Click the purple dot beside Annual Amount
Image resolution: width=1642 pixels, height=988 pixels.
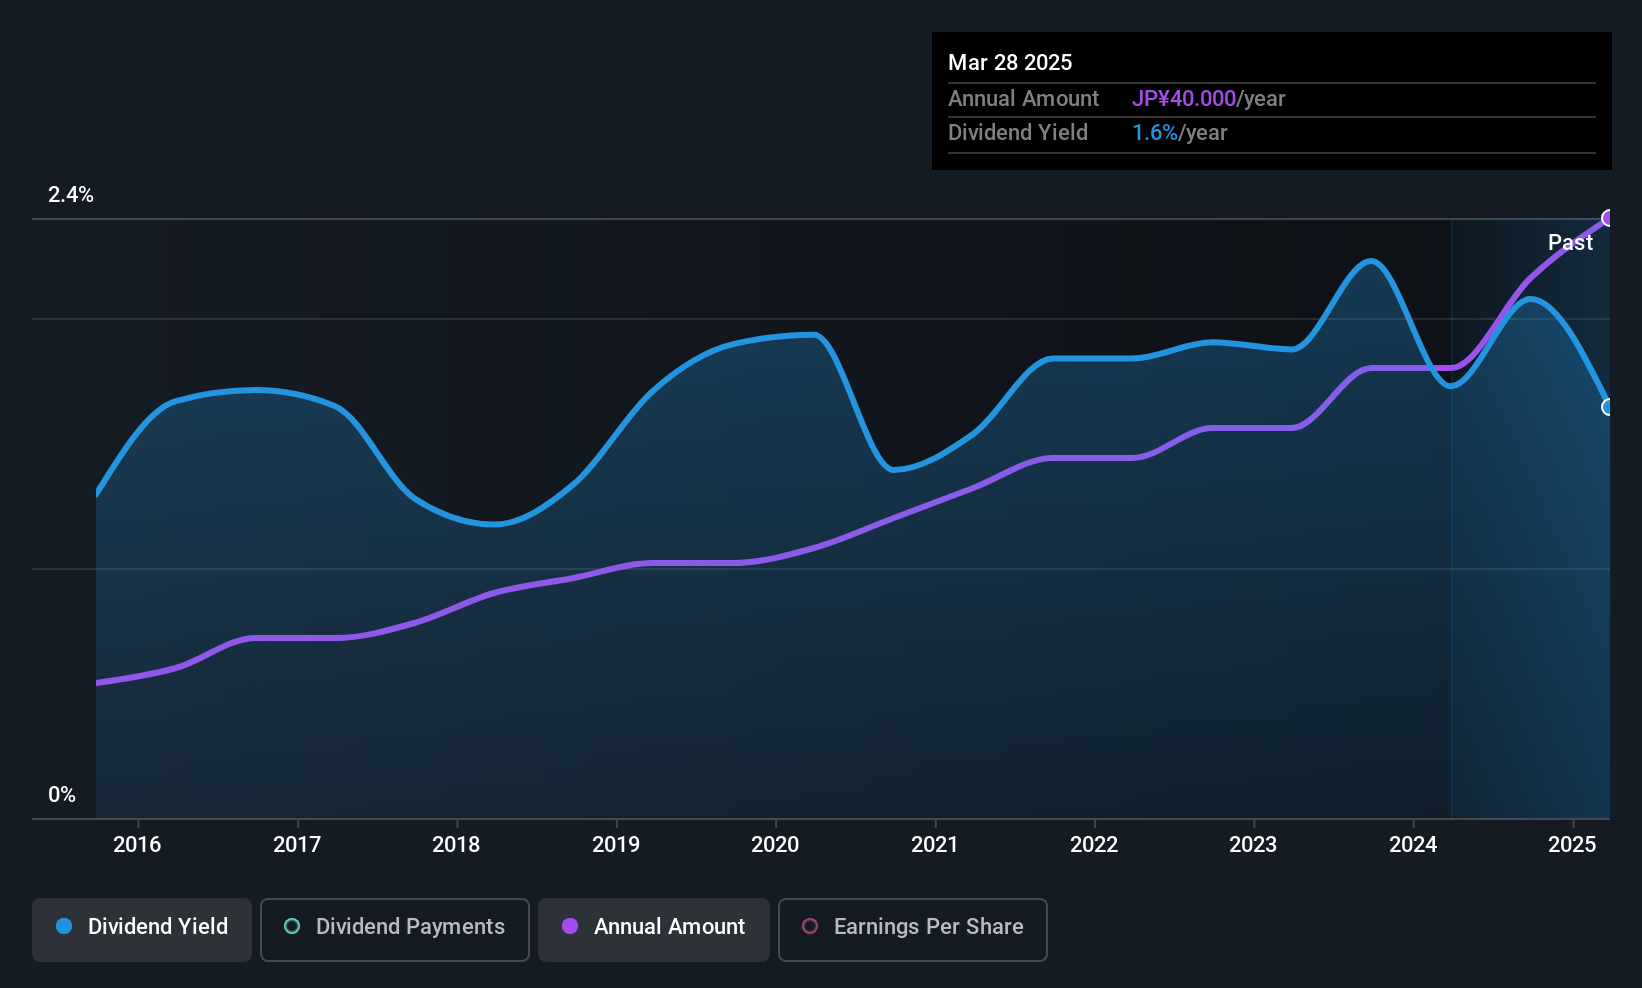click(570, 927)
